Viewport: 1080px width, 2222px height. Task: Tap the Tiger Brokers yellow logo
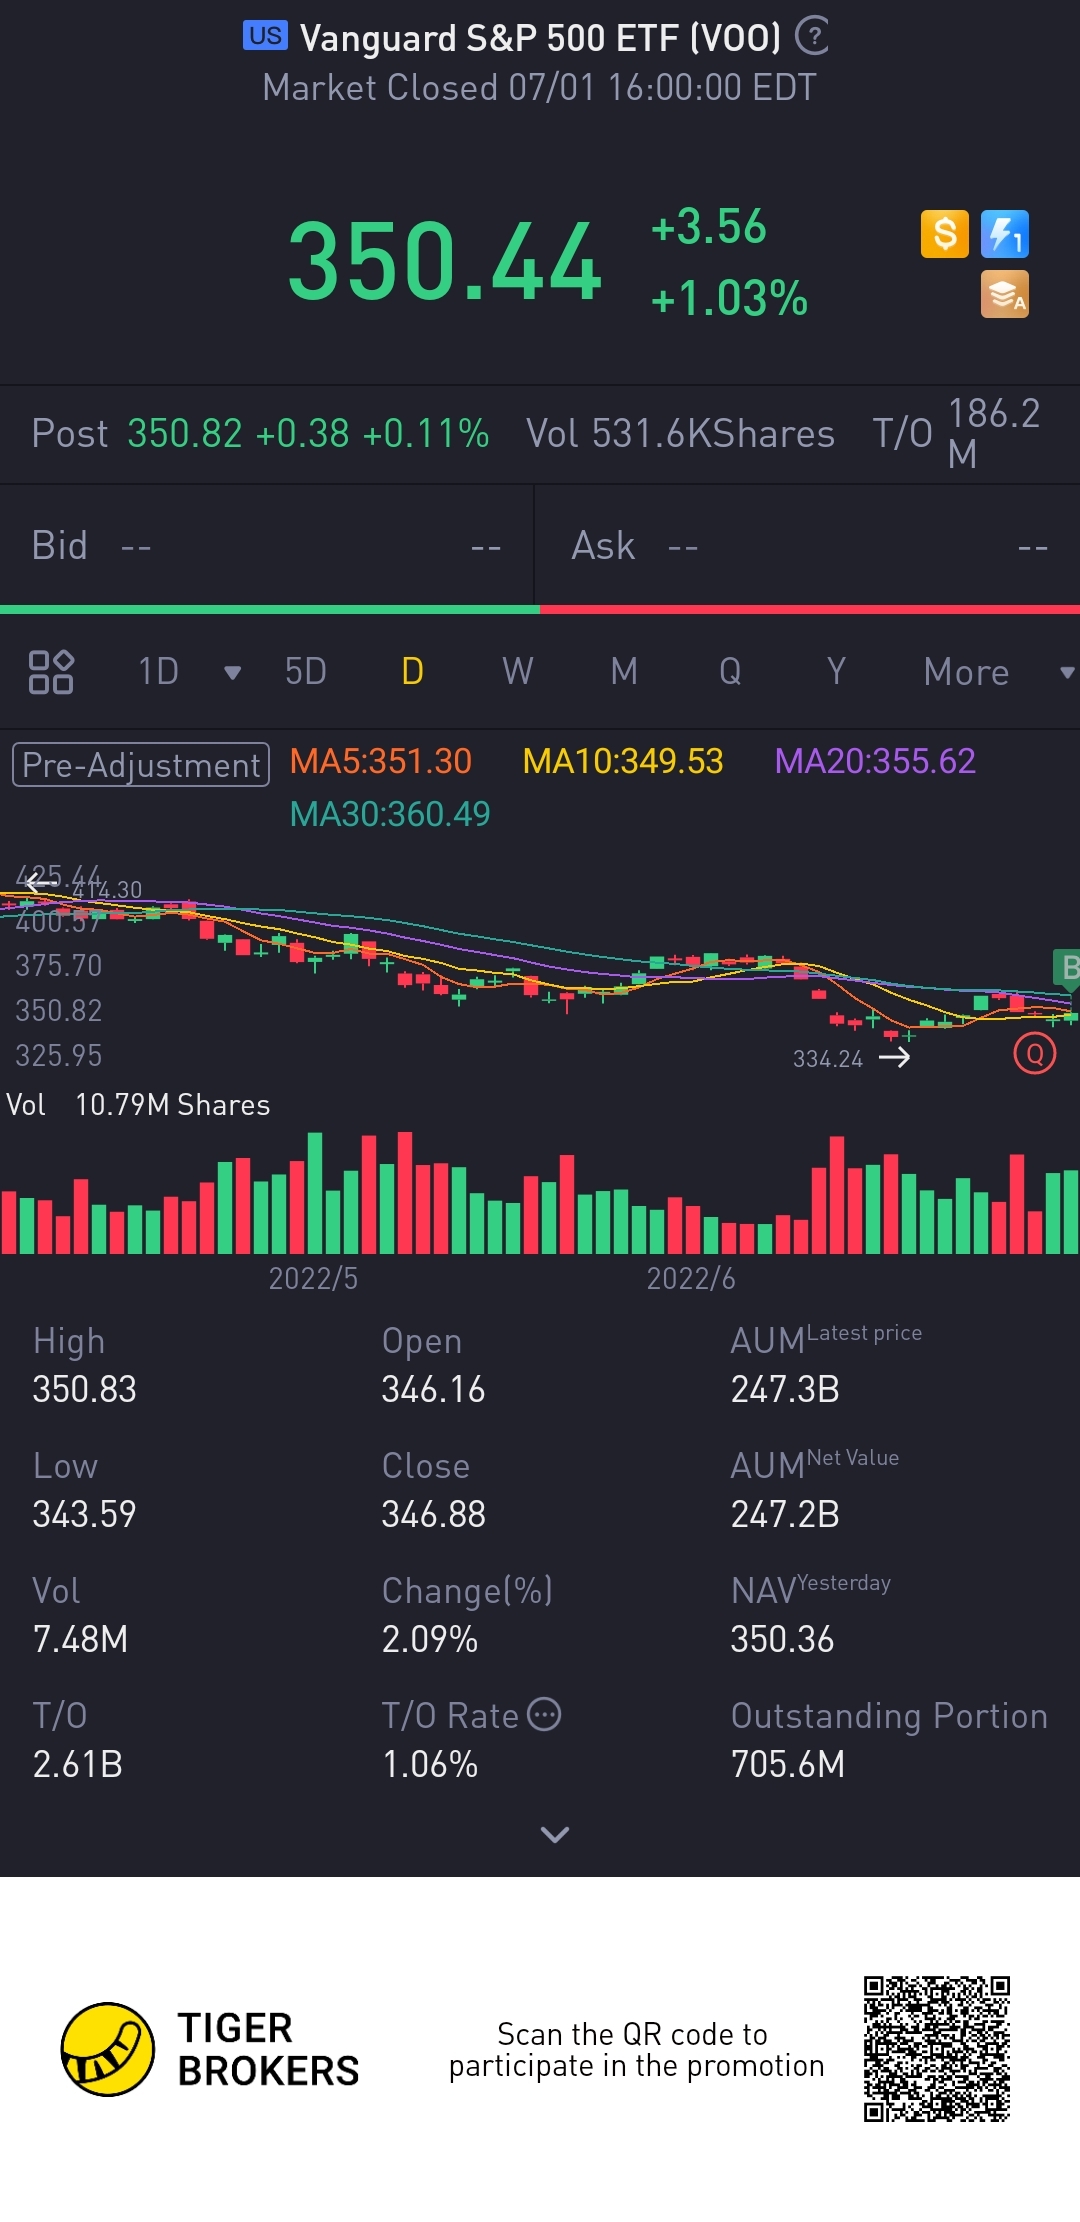[108, 2049]
